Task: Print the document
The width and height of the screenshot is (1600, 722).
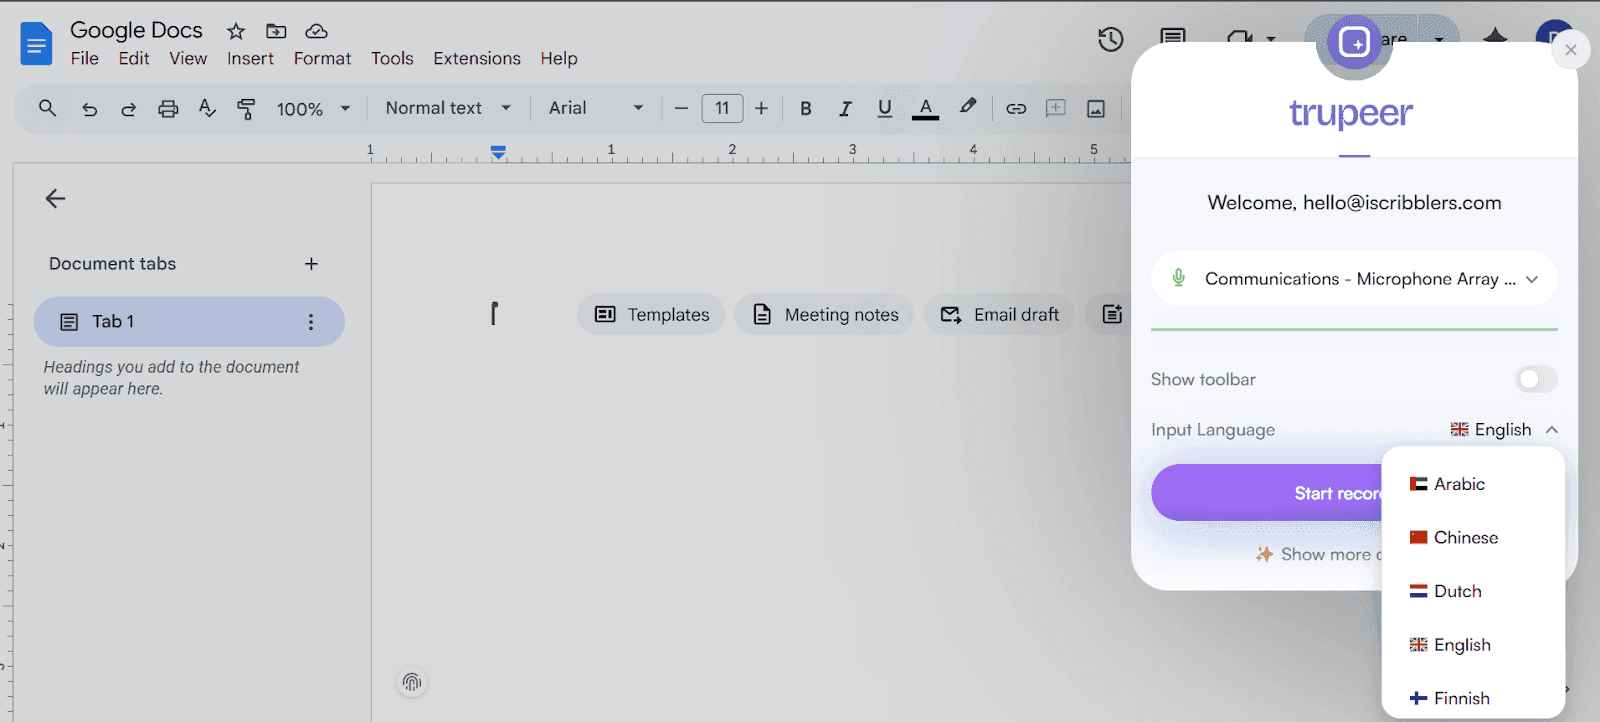Action: click(168, 109)
